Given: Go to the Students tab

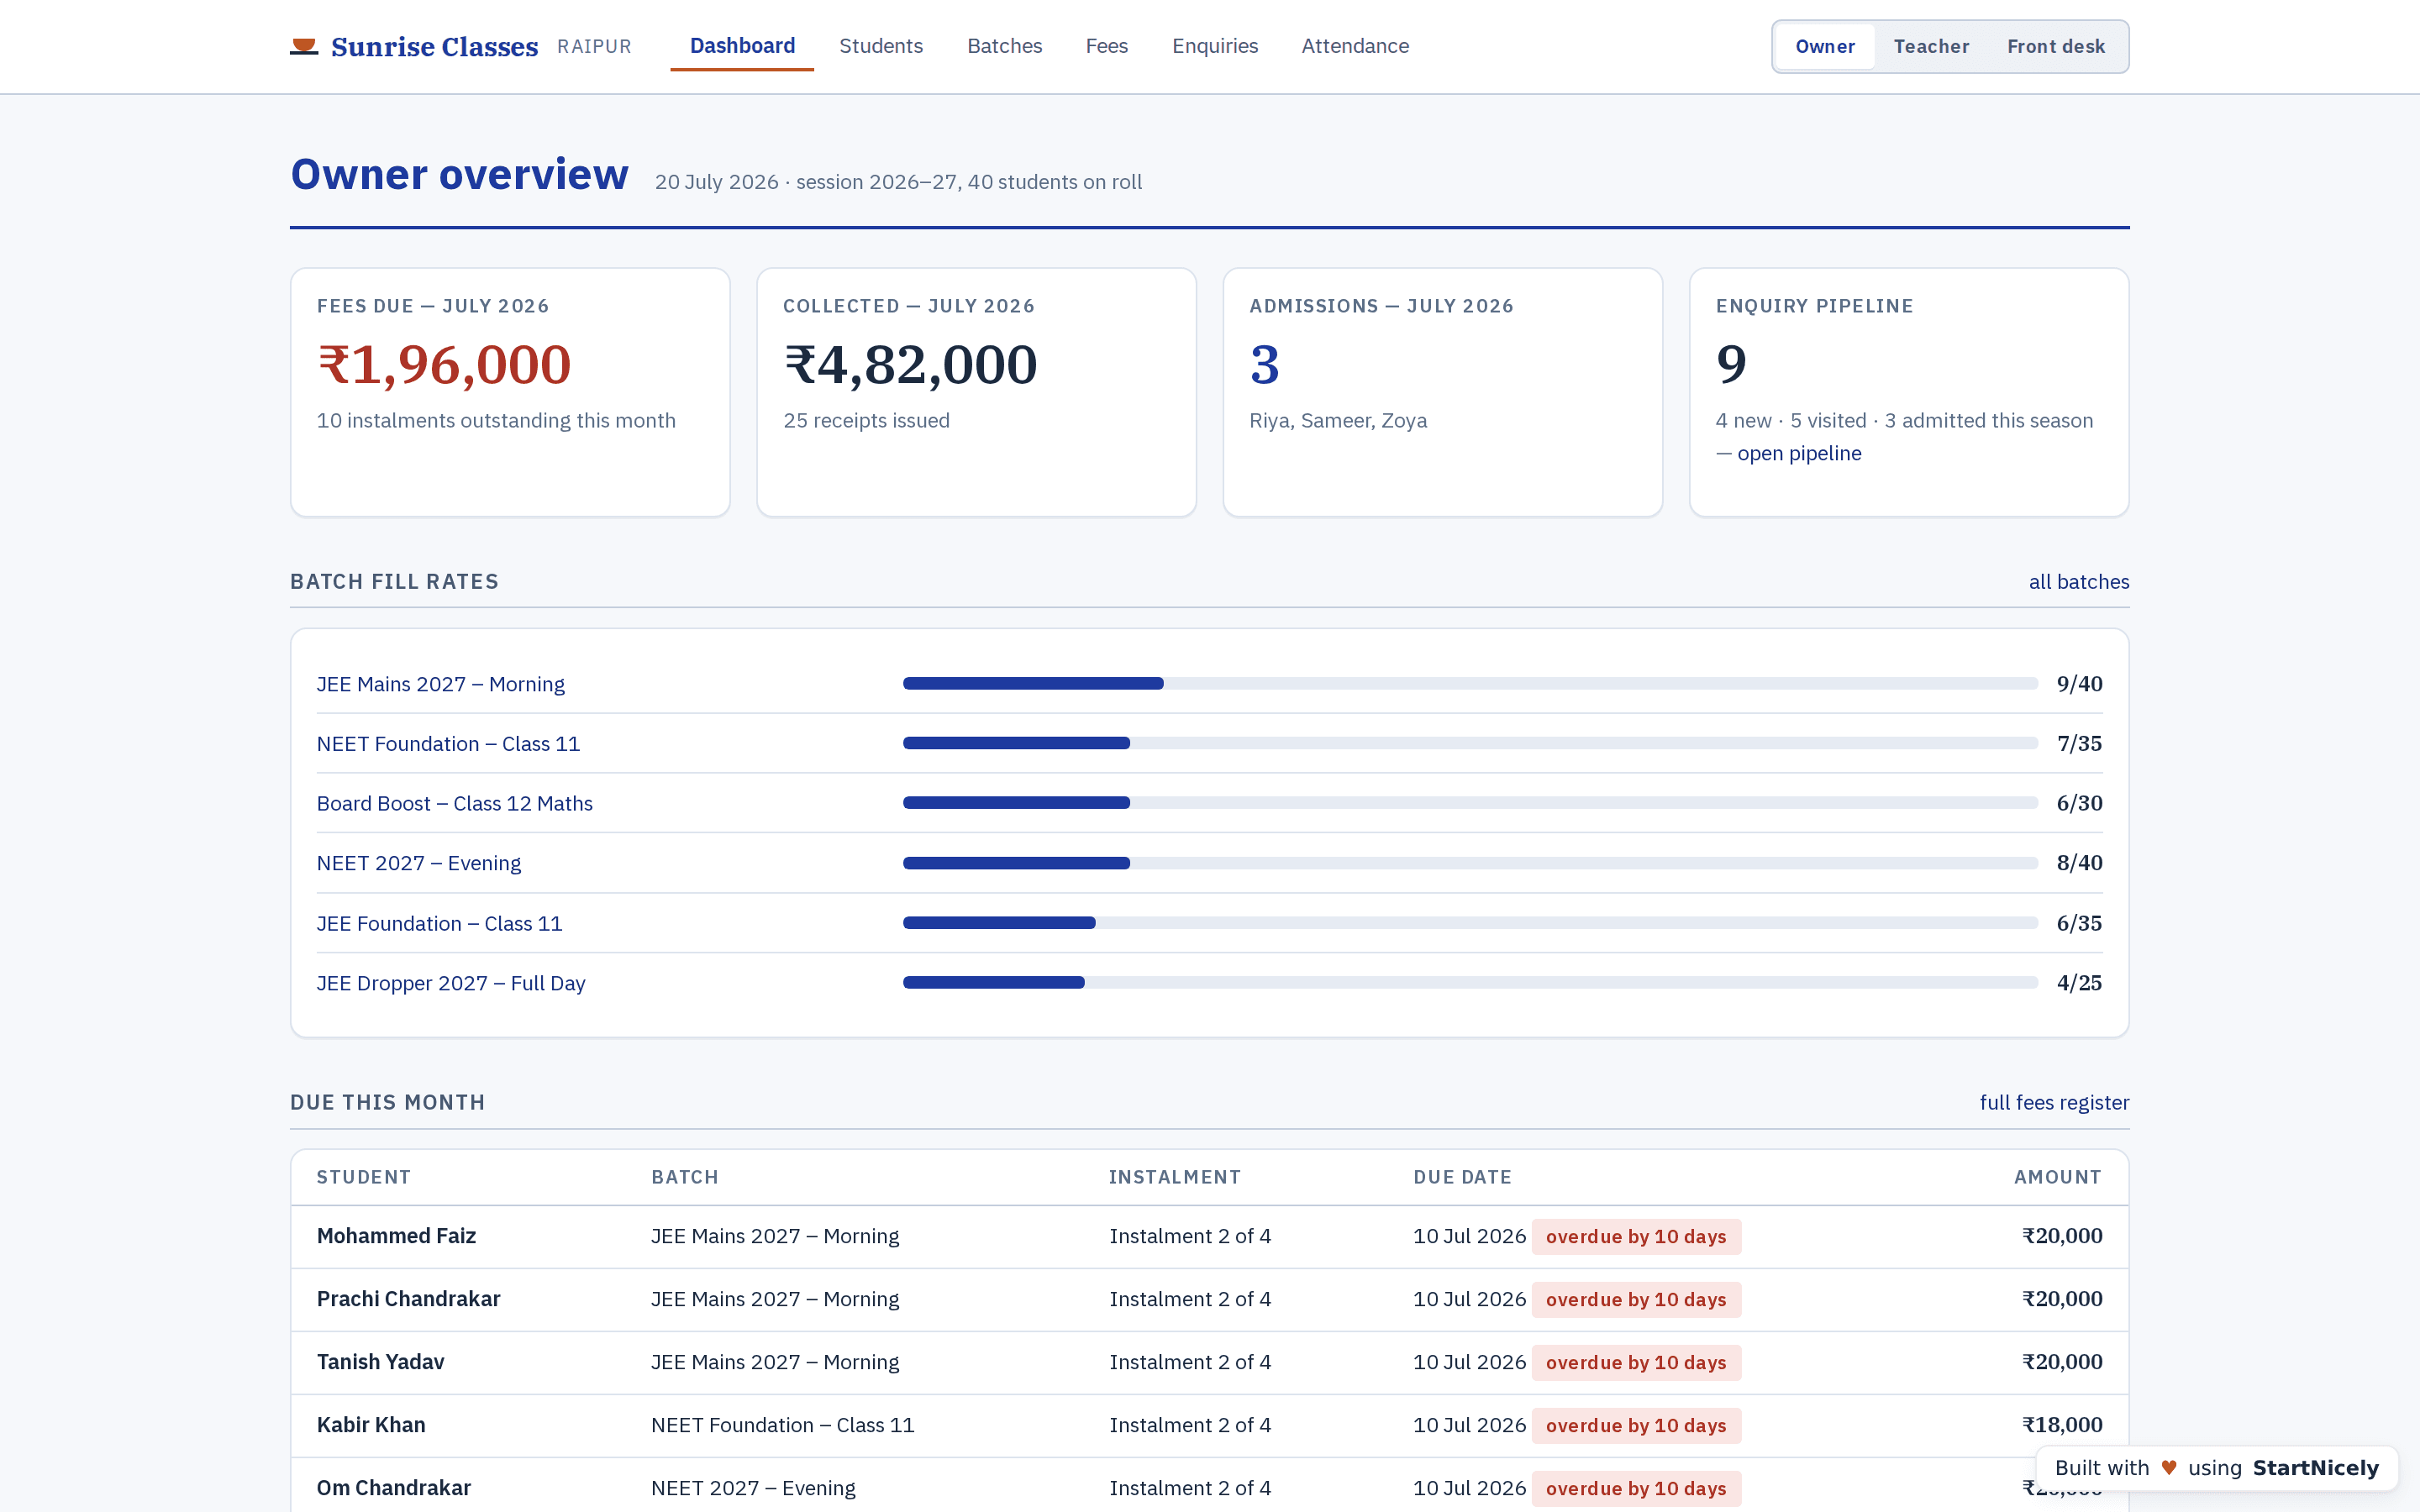Looking at the screenshot, I should tap(881, 46).
